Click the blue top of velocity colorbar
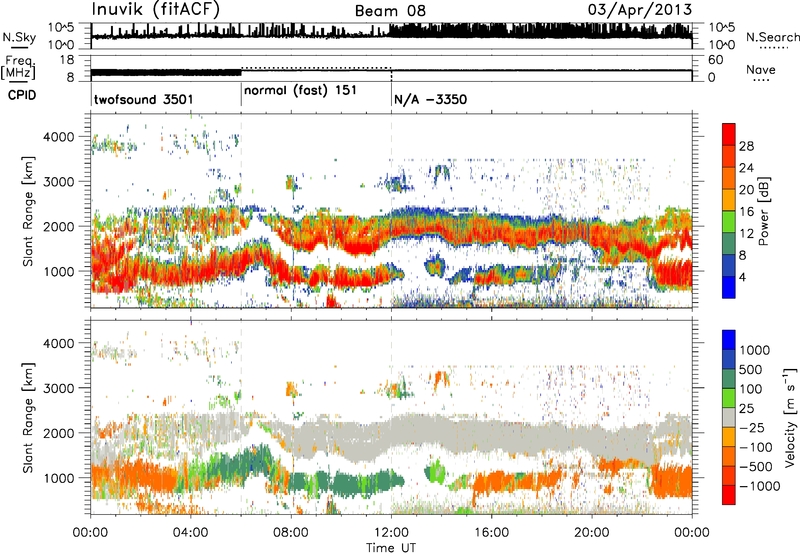 [x=729, y=340]
